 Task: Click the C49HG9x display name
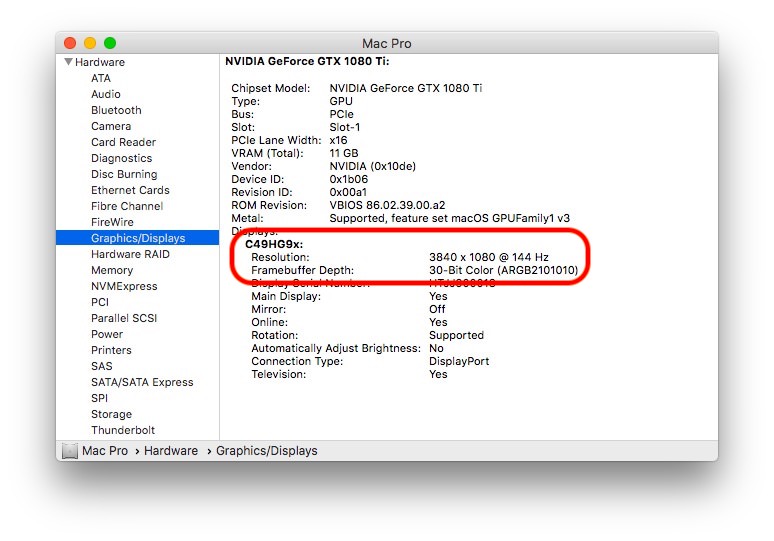click(x=274, y=244)
